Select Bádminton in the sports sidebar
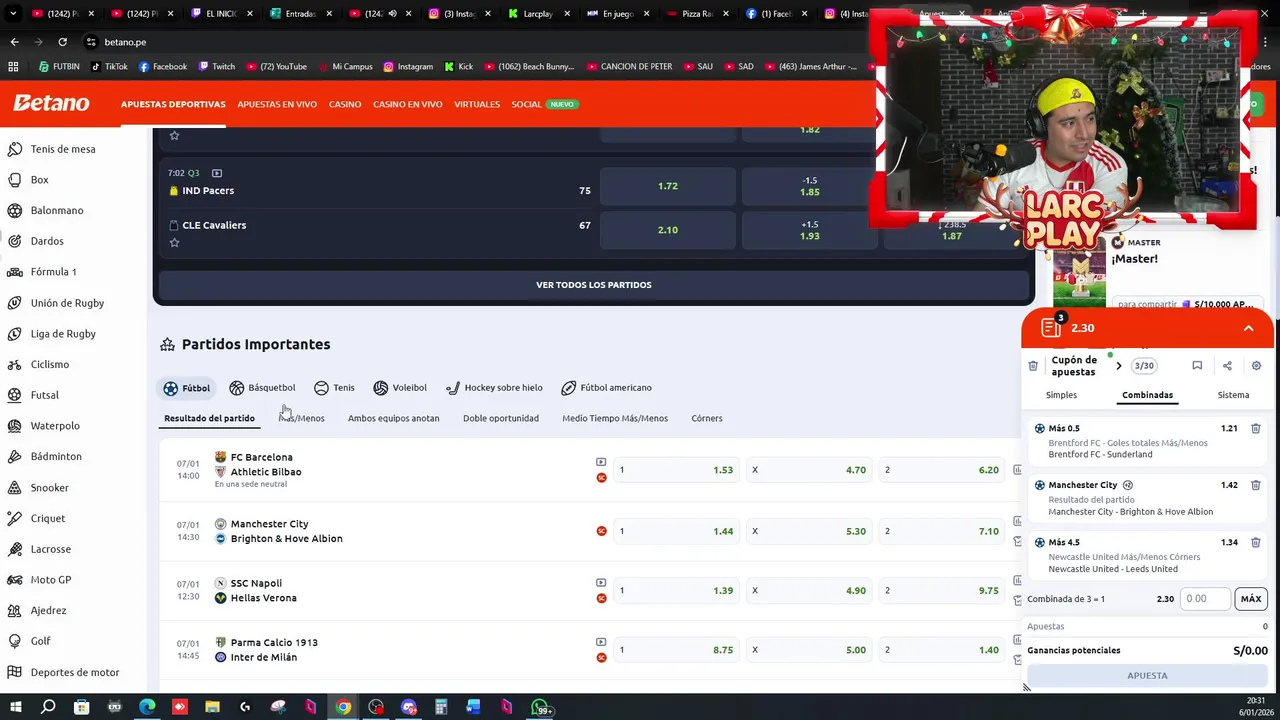 (56, 456)
